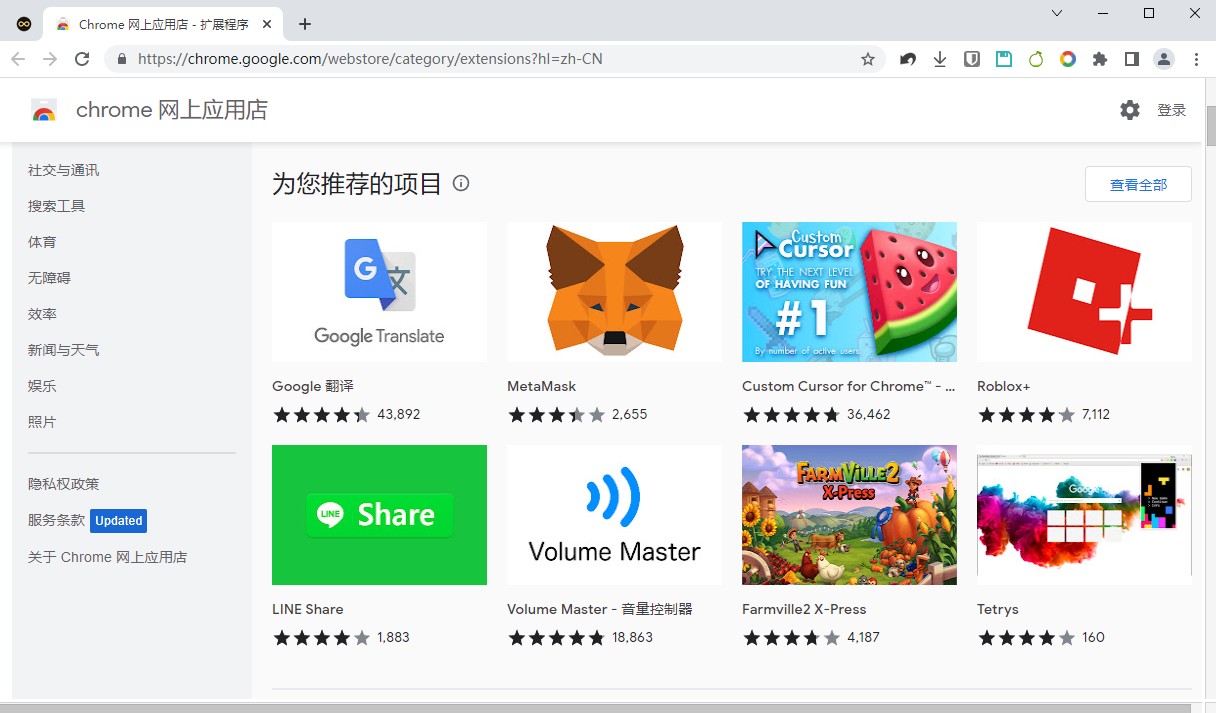Viewport: 1216px width, 713px height.
Task: Expand the tab search chevron
Action: (x=1058, y=13)
